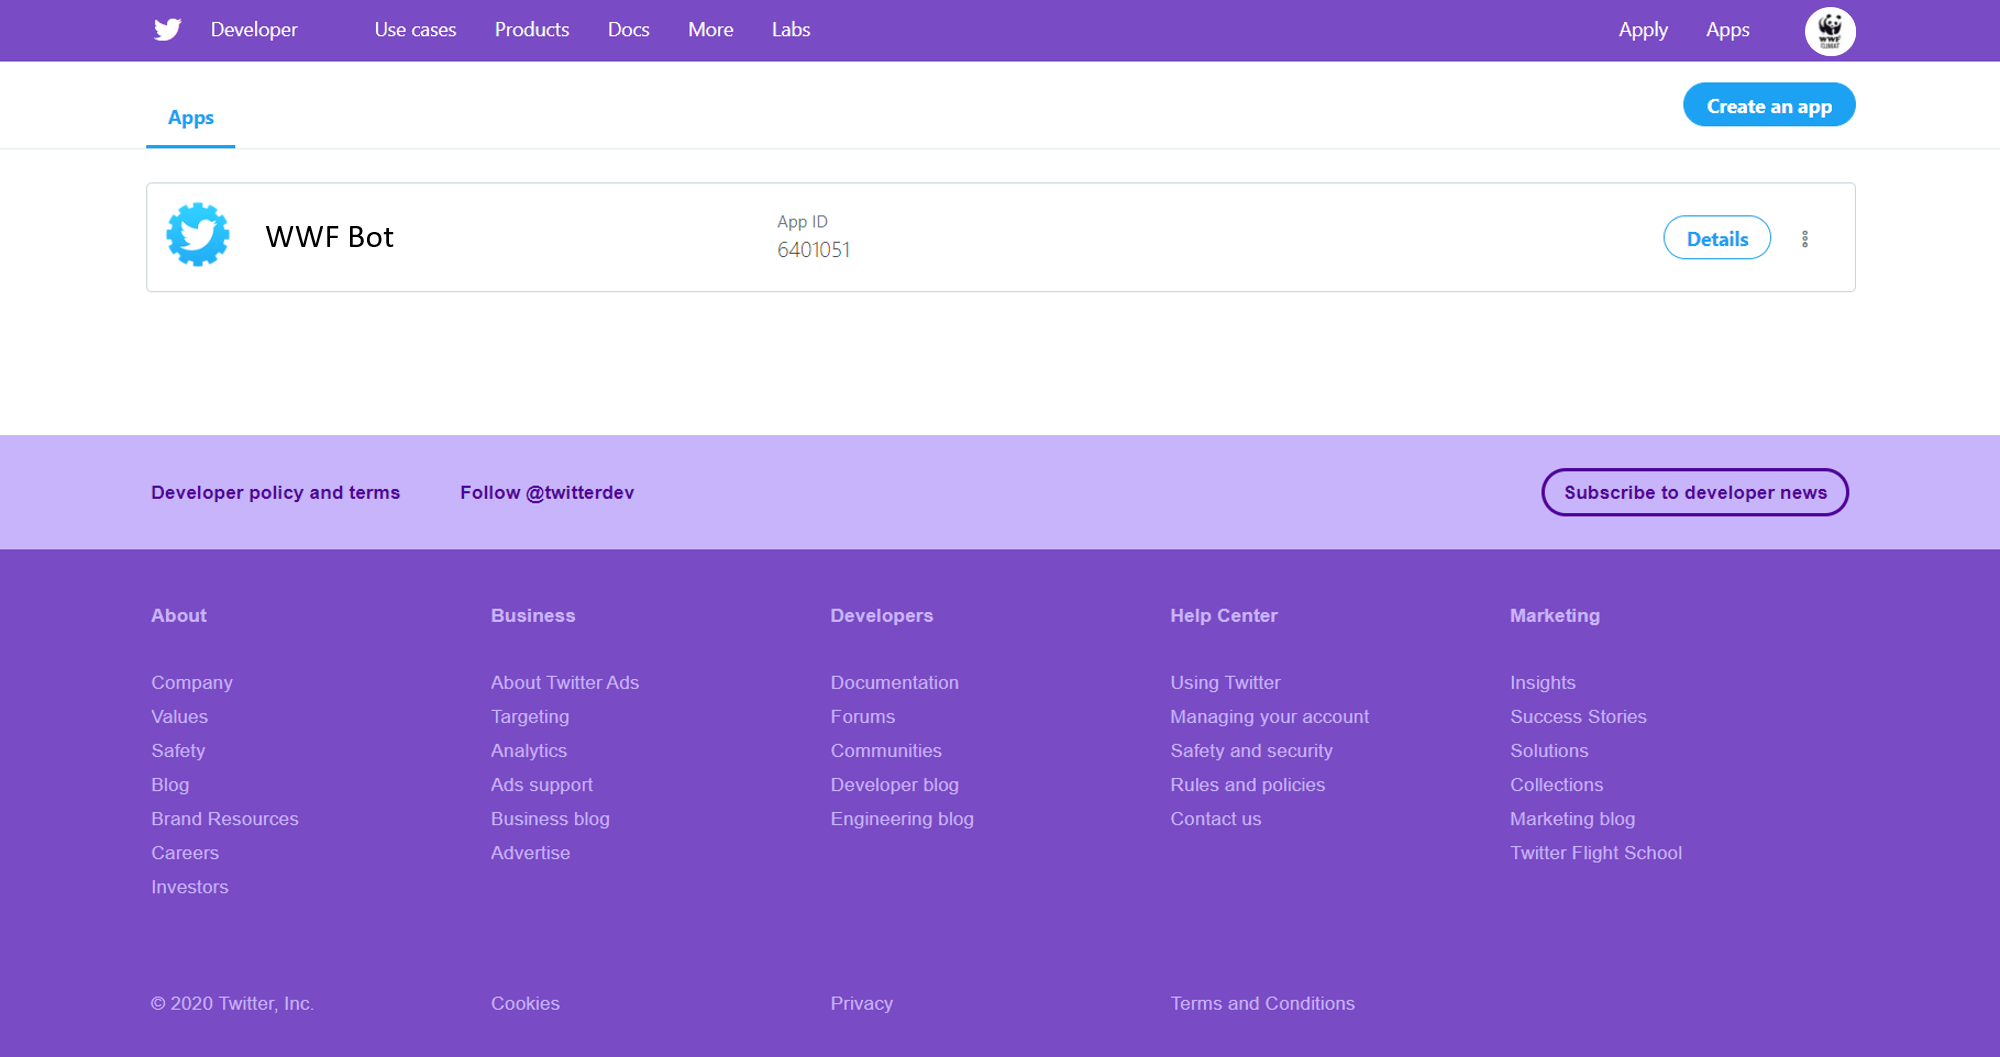Open the Solutions link
2000x1057 pixels.
click(x=1549, y=751)
